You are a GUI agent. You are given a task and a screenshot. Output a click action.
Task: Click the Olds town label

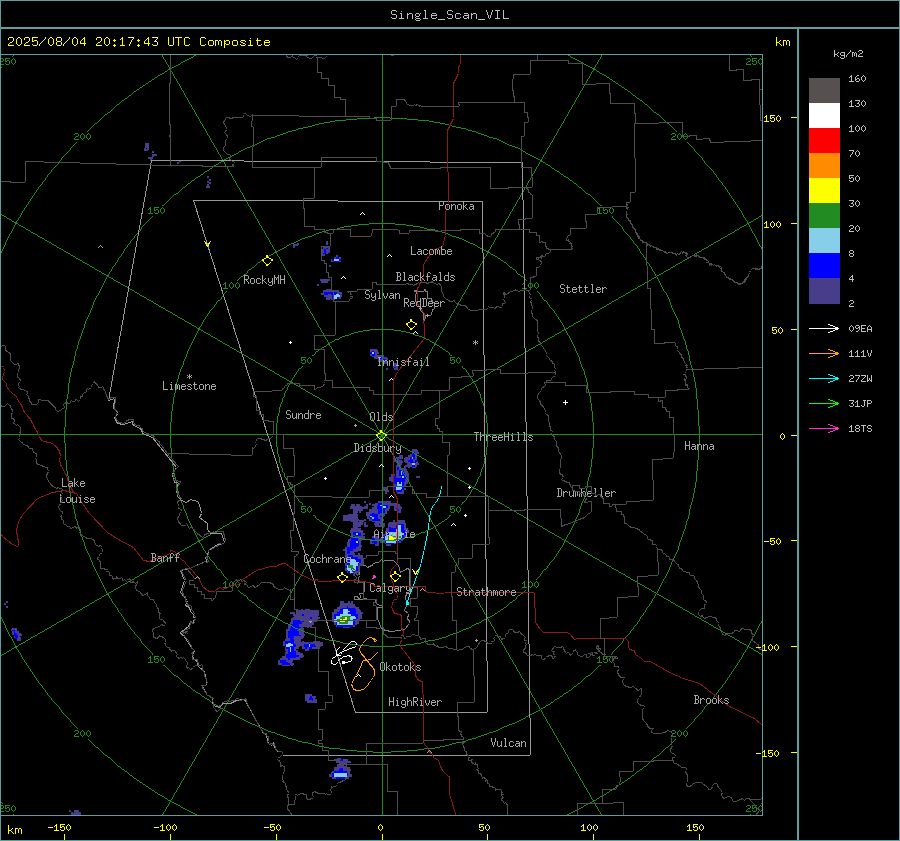click(x=381, y=417)
